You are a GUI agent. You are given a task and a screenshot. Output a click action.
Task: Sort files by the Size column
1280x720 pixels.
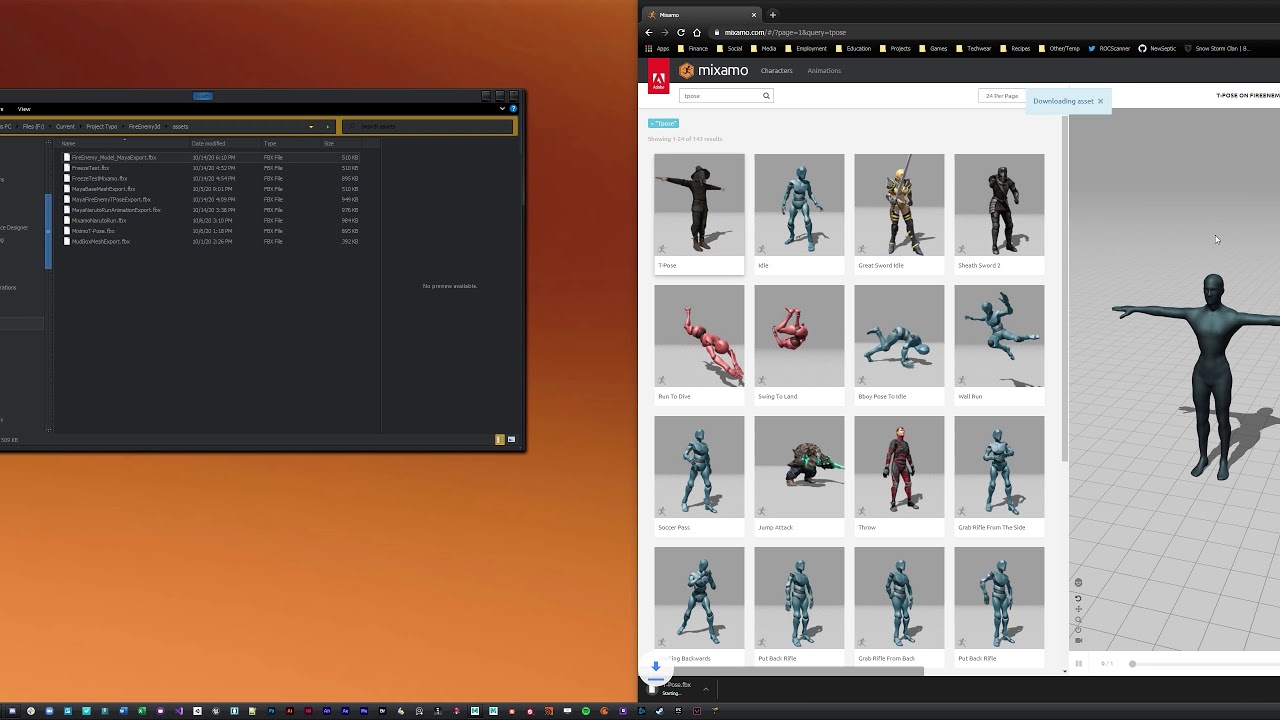[x=329, y=144]
